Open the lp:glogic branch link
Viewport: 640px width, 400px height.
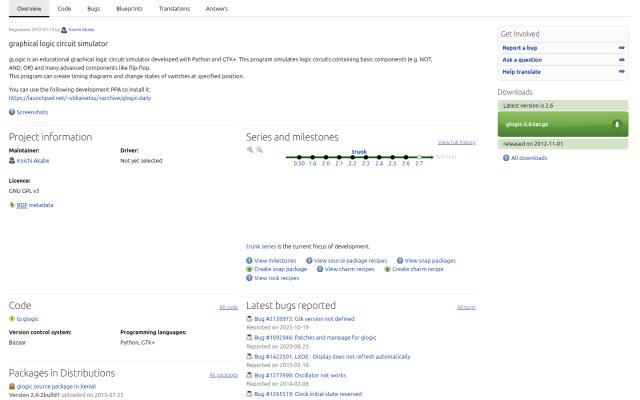pos(28,319)
